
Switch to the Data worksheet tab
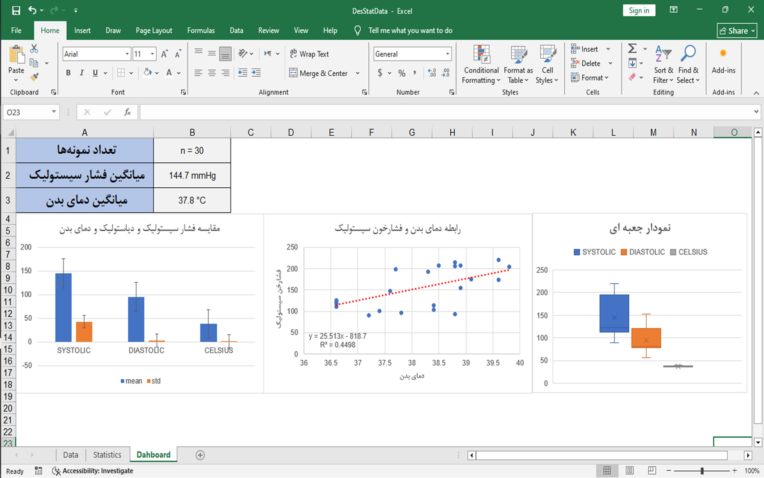tap(70, 455)
